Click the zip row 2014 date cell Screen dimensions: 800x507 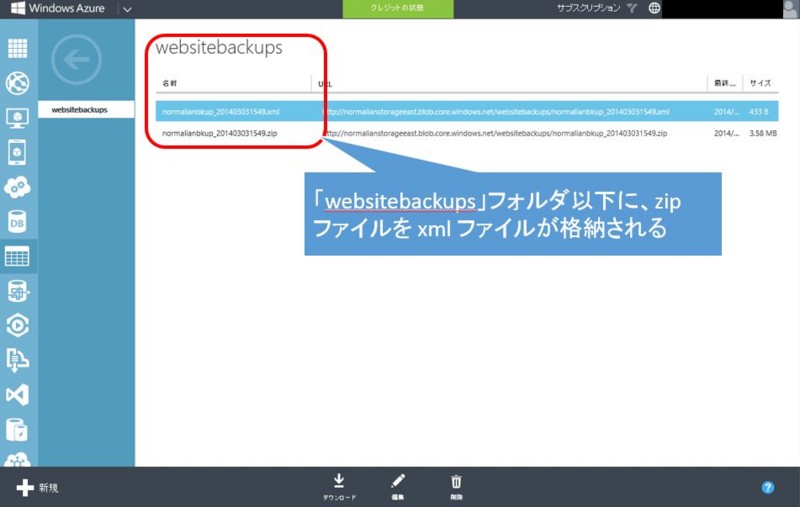point(727,133)
